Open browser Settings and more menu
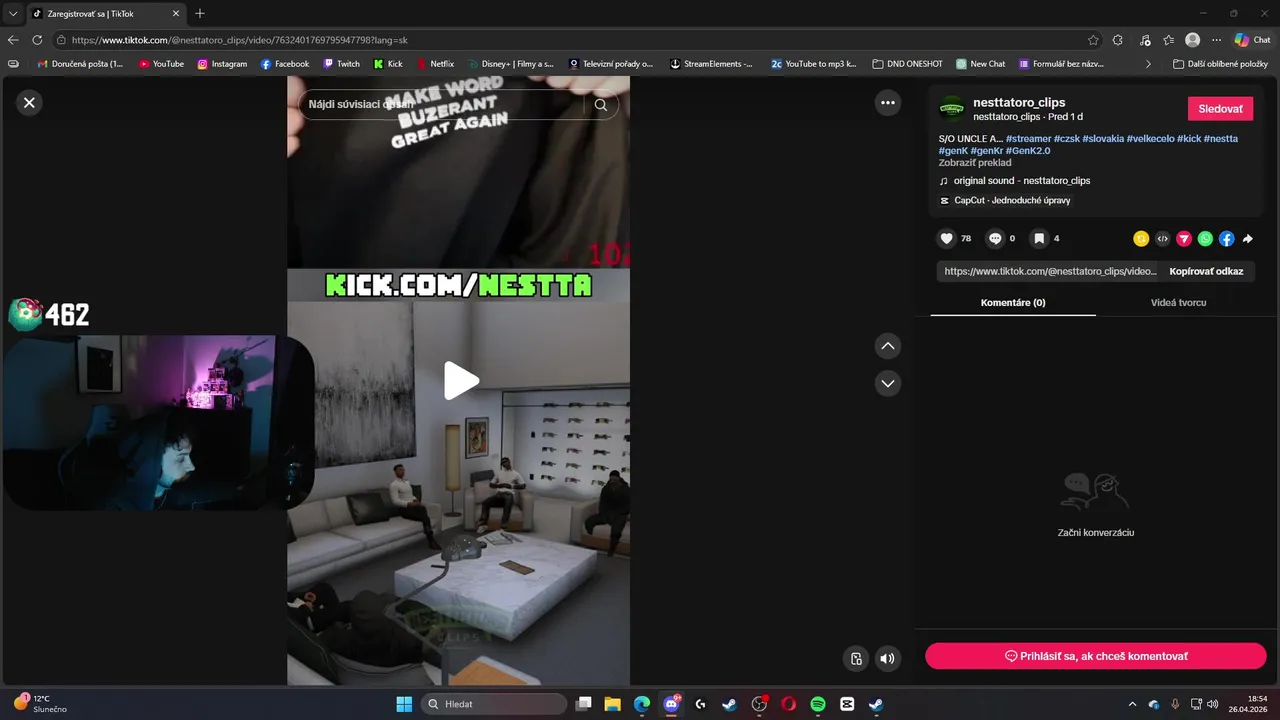The image size is (1280, 720). coord(1216,40)
